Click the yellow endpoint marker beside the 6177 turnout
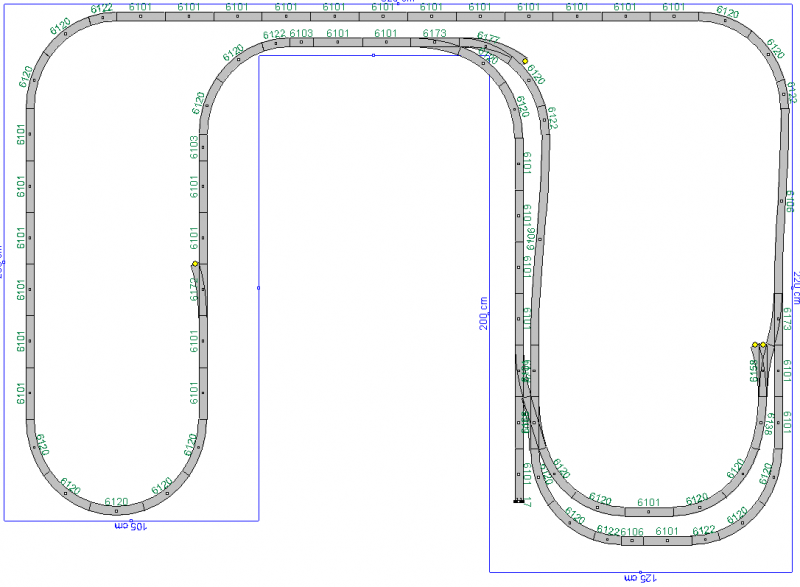The height and width of the screenshot is (587, 800). pyautogui.click(x=525, y=61)
